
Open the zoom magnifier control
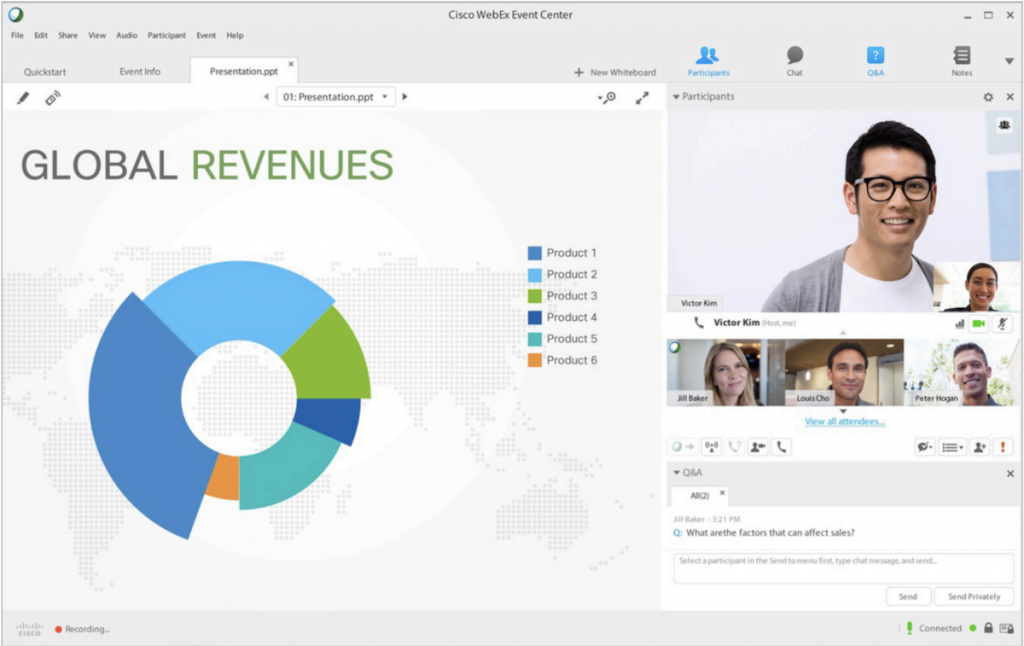(607, 98)
